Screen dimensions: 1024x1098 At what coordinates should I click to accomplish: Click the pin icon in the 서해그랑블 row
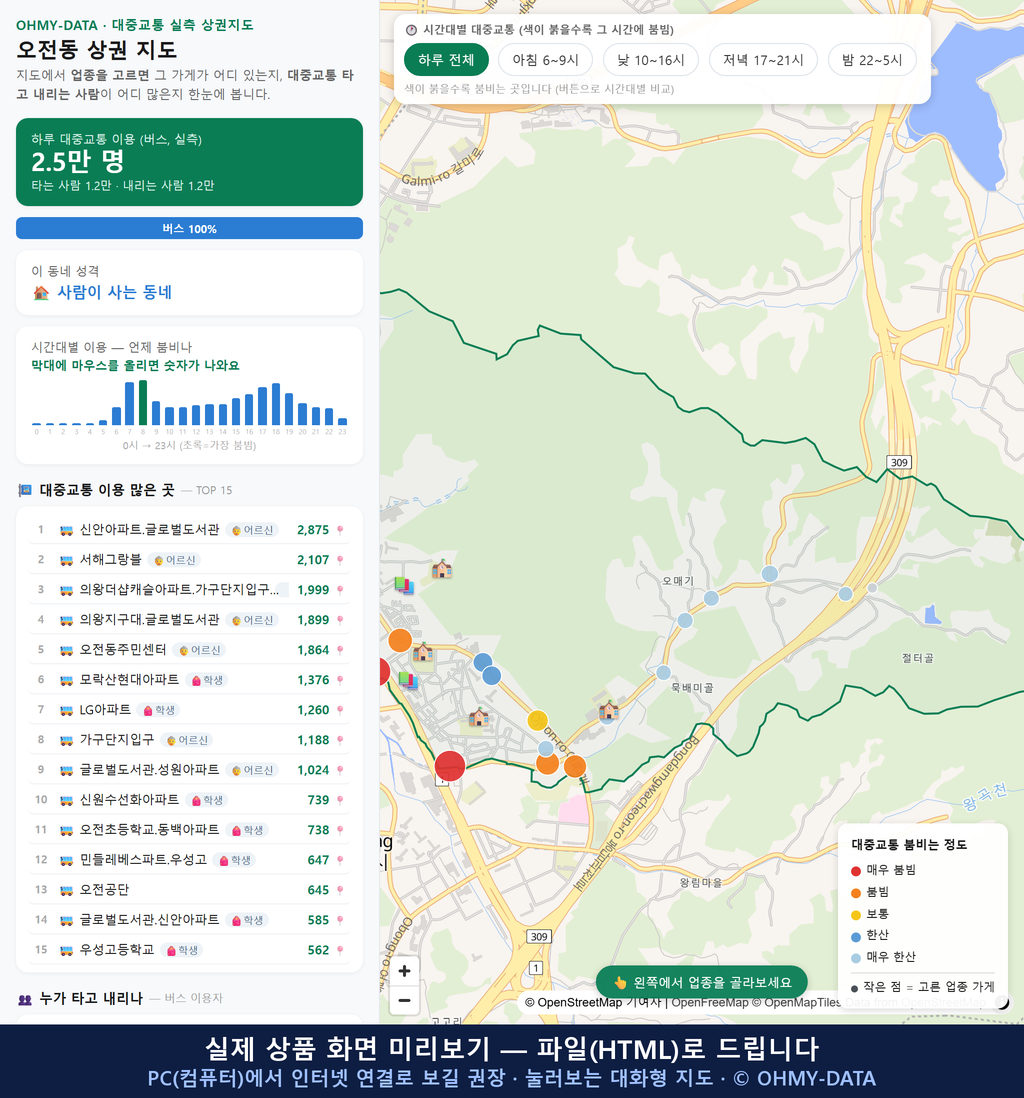(340, 560)
